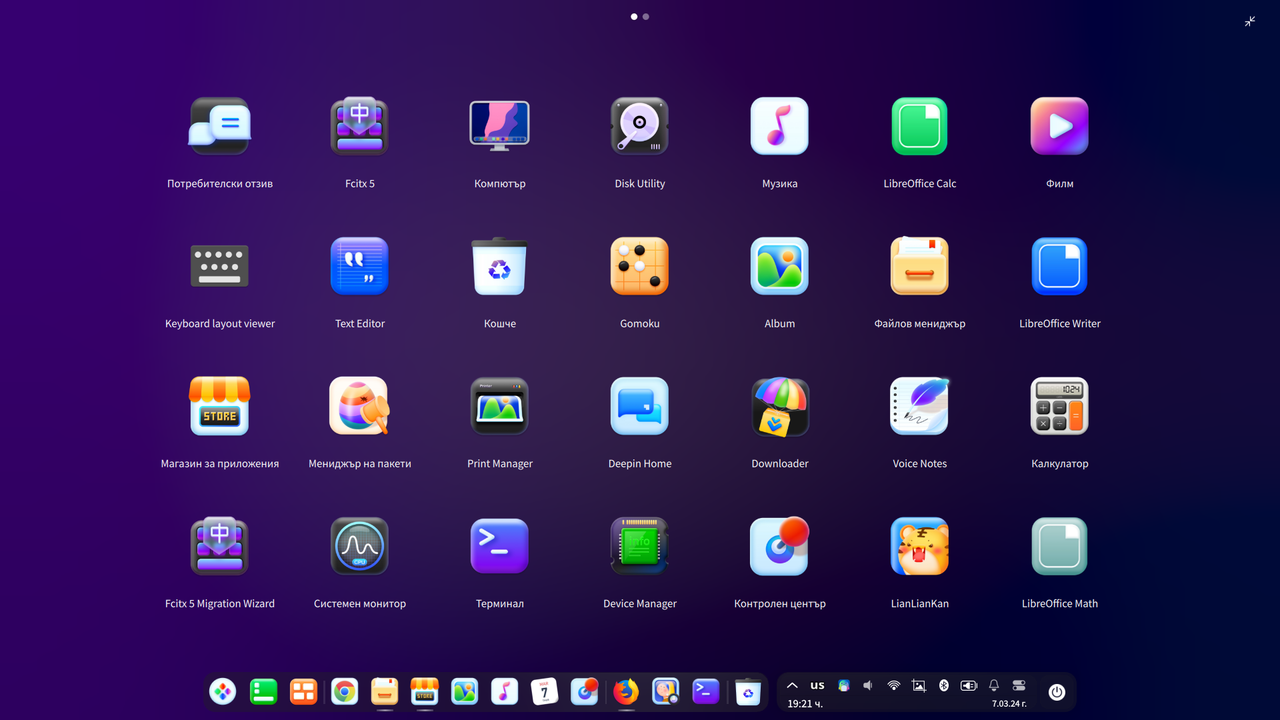Open the Филм video player
The height and width of the screenshot is (720, 1280).
[1060, 126]
